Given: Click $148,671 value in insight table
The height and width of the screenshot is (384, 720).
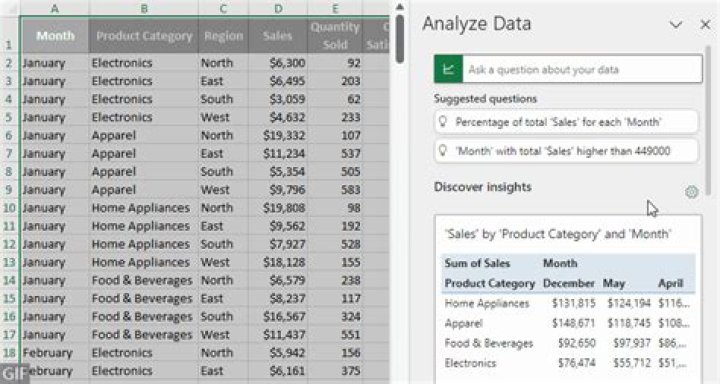Looking at the screenshot, I should (x=574, y=323).
